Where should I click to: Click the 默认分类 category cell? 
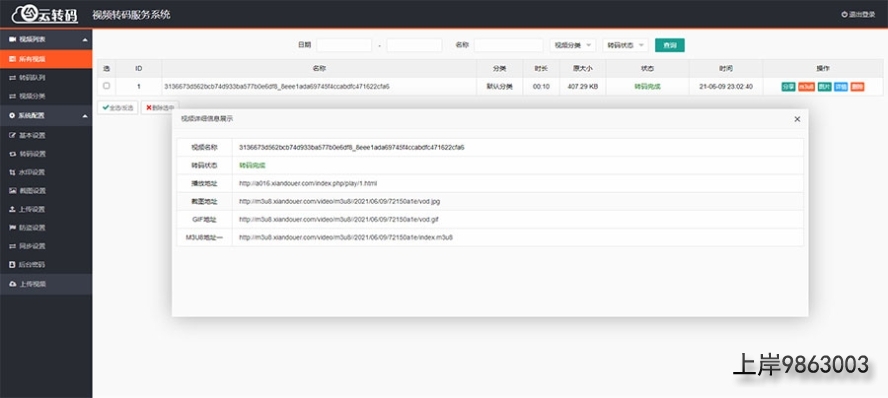point(500,87)
